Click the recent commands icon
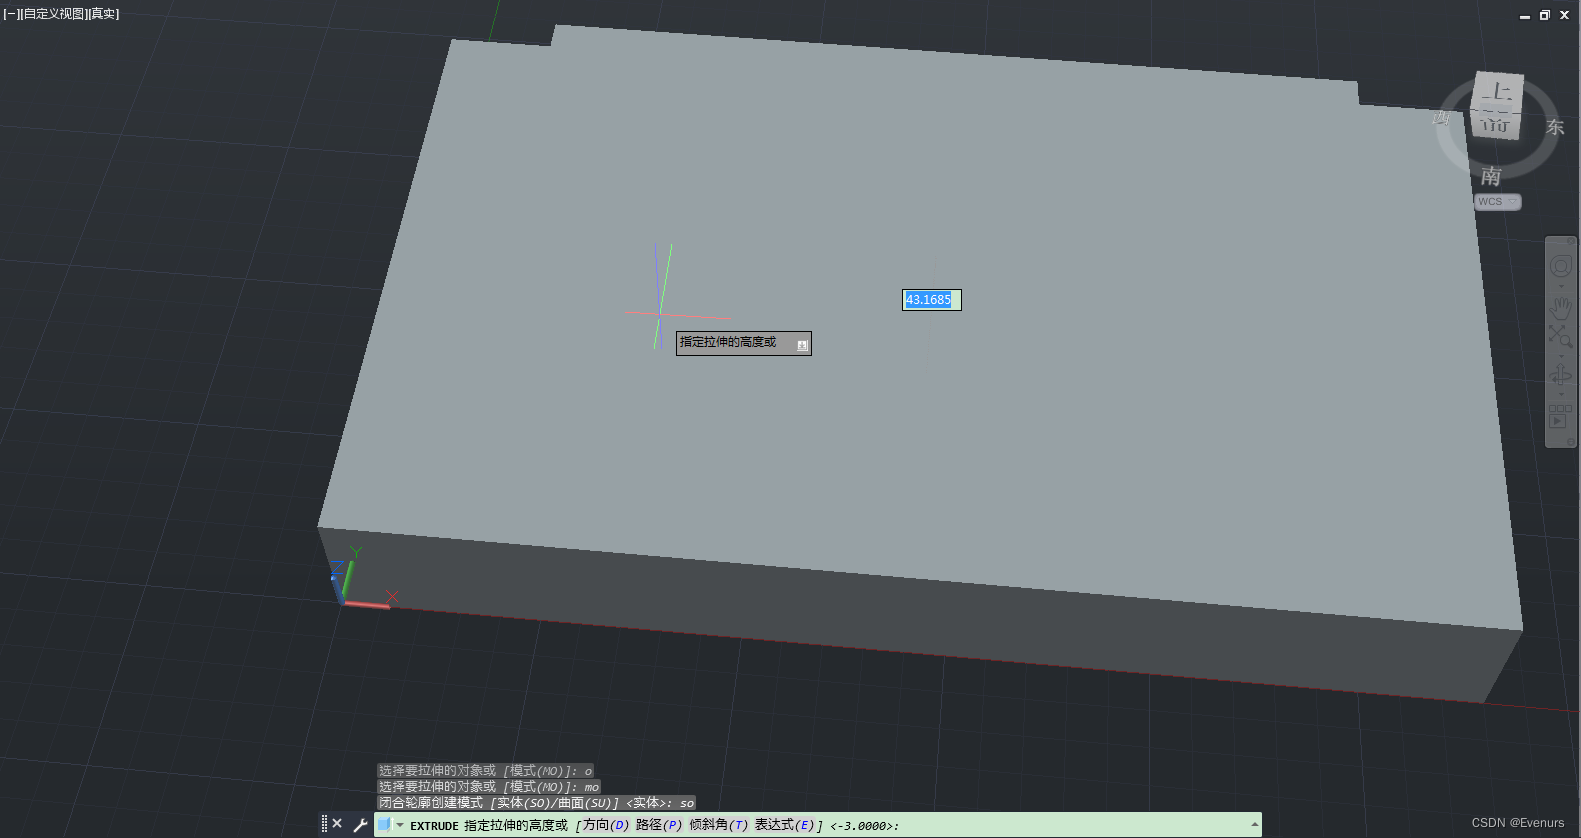Screen dimensions: 1581x838 pos(383,825)
